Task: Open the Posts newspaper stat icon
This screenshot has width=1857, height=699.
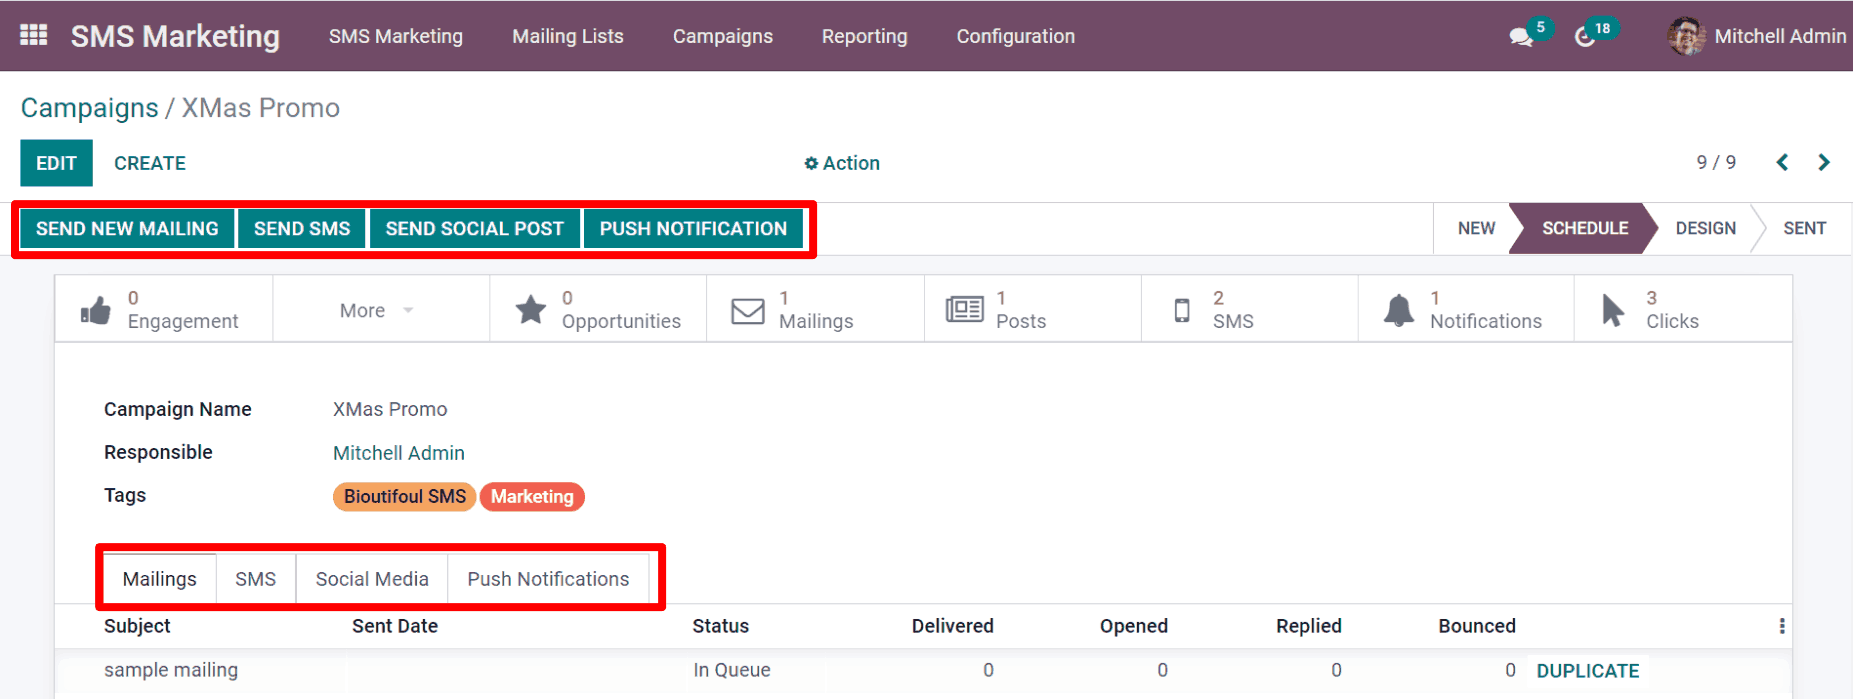Action: coord(964,310)
